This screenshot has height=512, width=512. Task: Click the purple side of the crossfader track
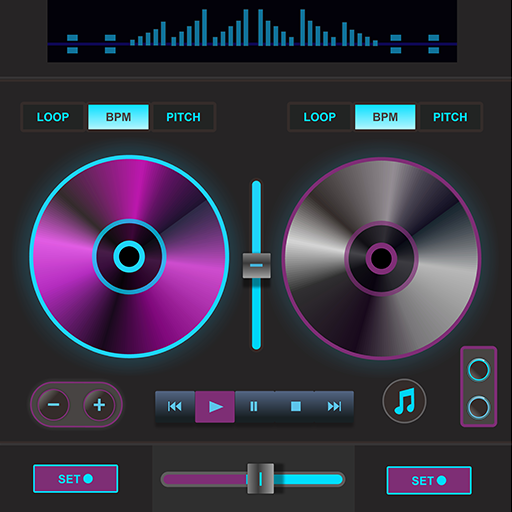coord(205,480)
